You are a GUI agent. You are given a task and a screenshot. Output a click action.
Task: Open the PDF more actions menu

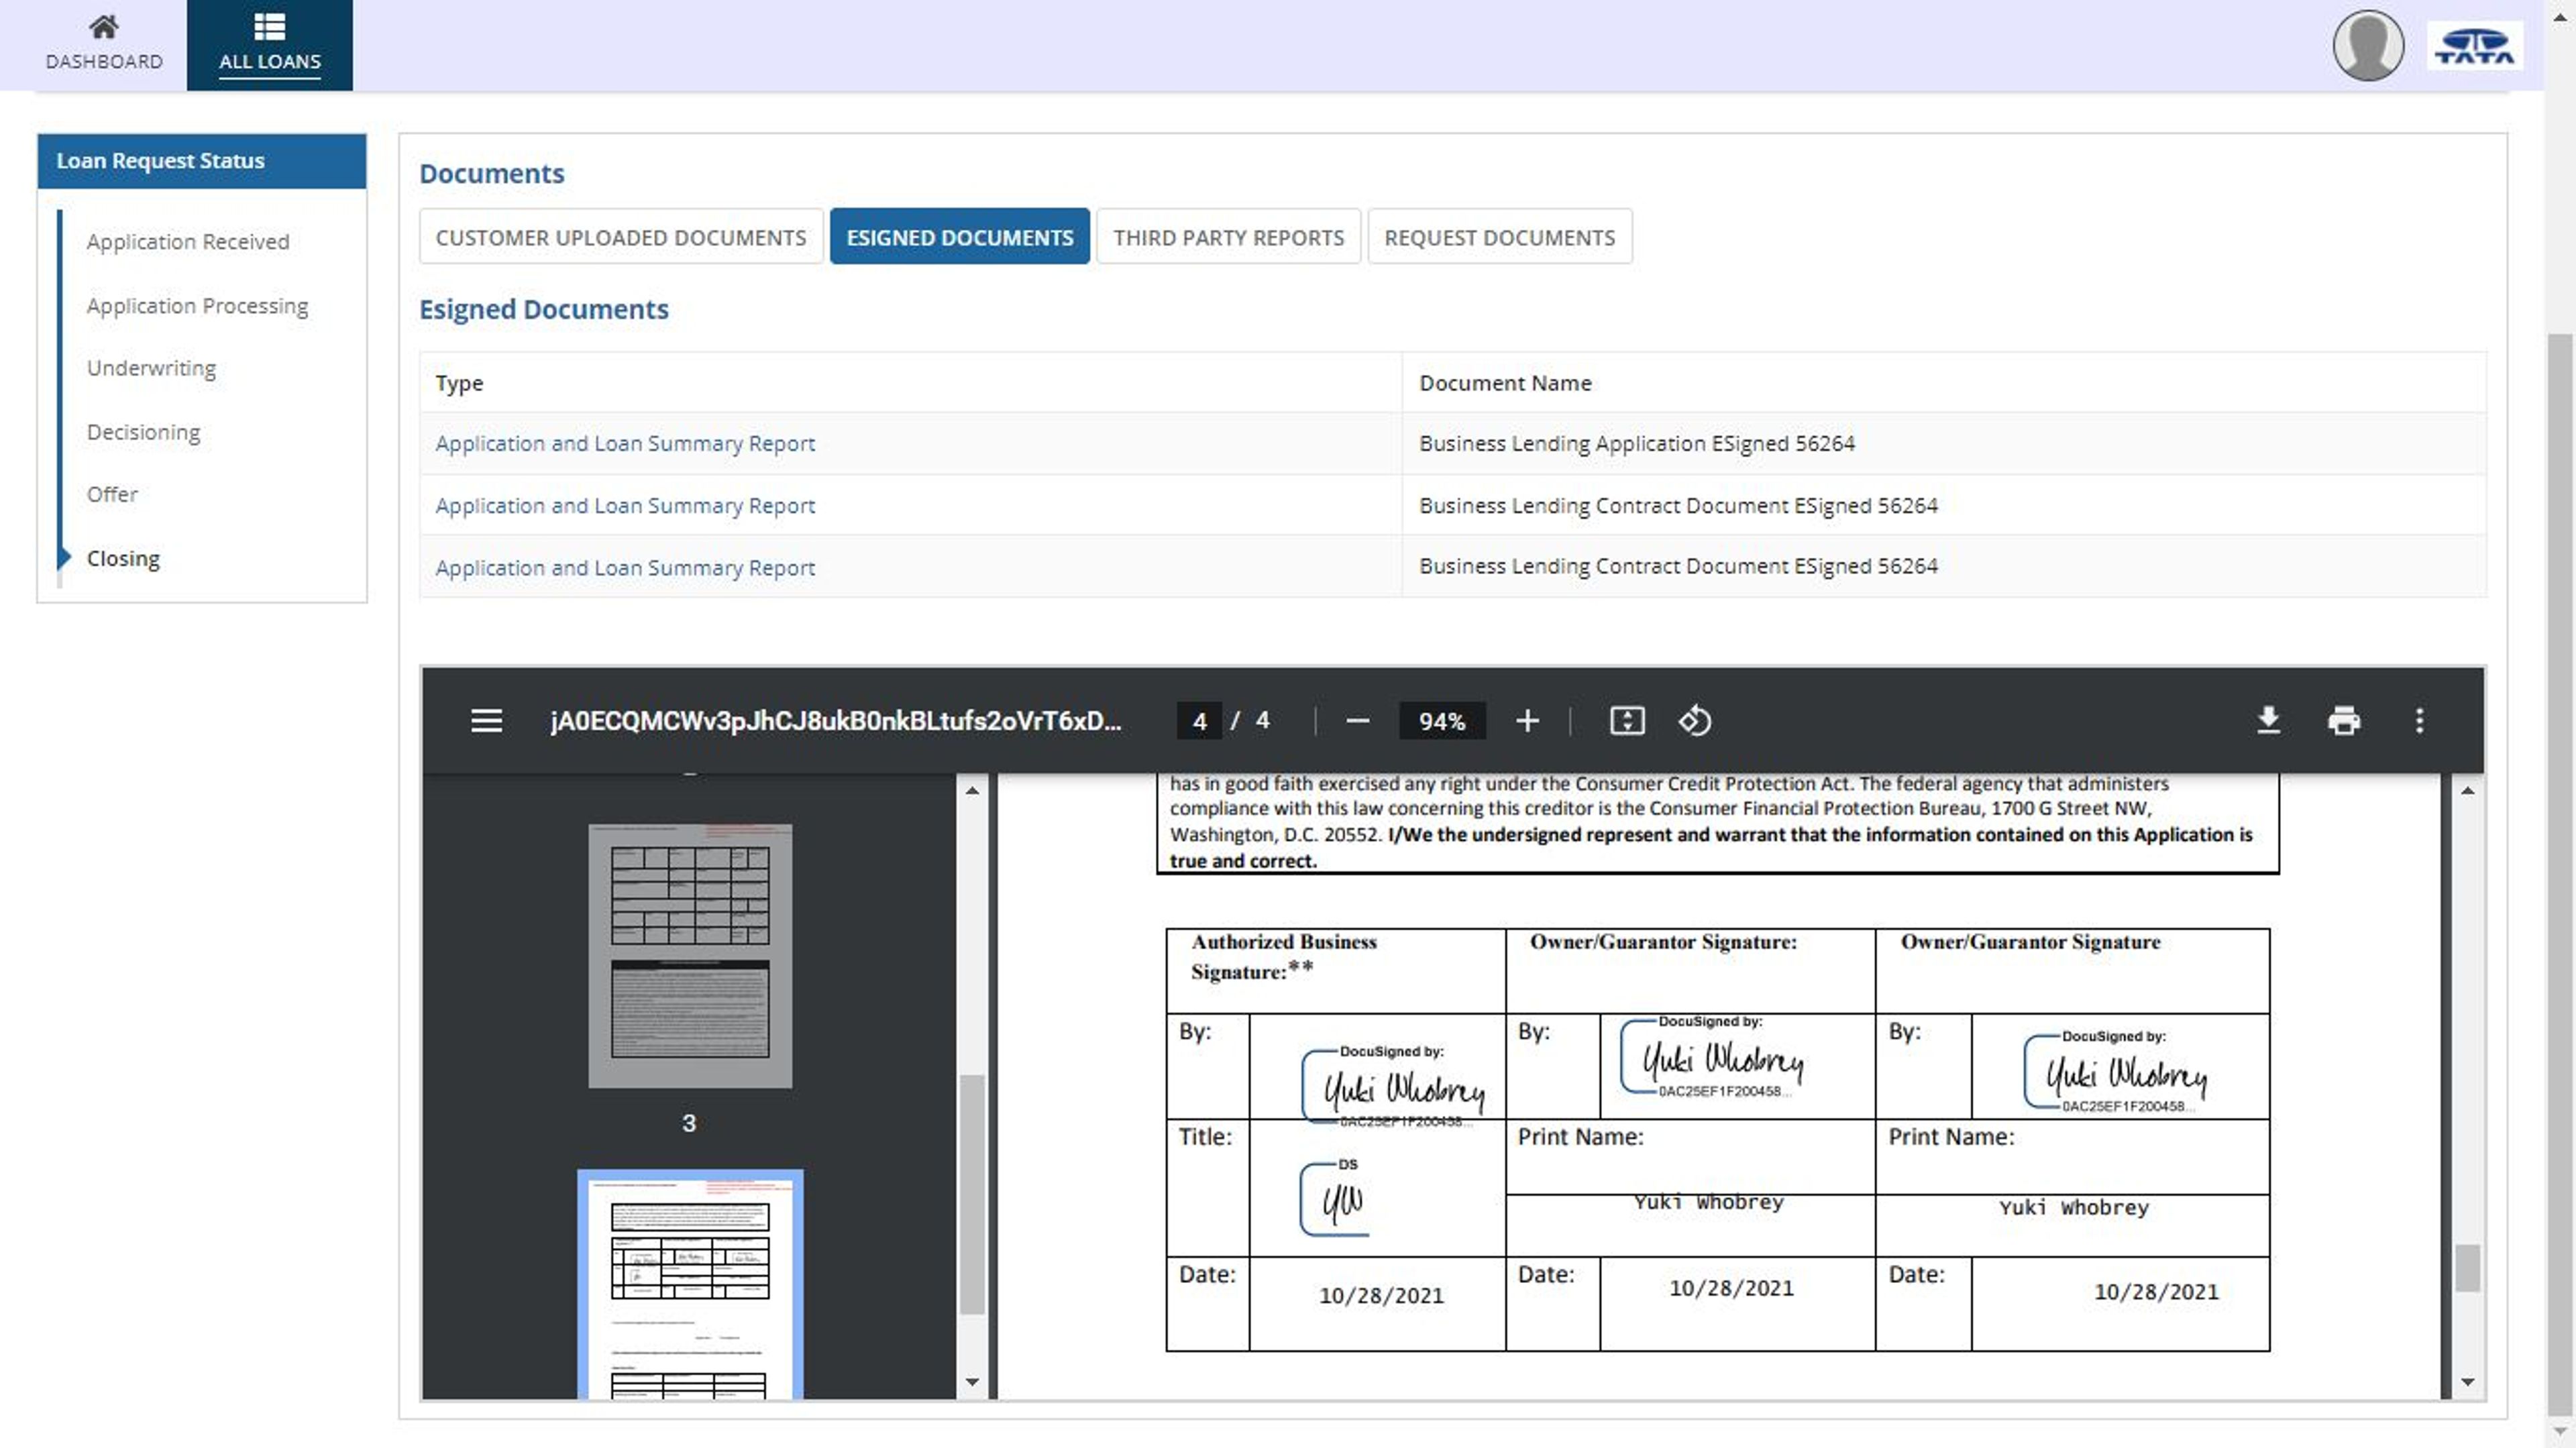click(2419, 720)
